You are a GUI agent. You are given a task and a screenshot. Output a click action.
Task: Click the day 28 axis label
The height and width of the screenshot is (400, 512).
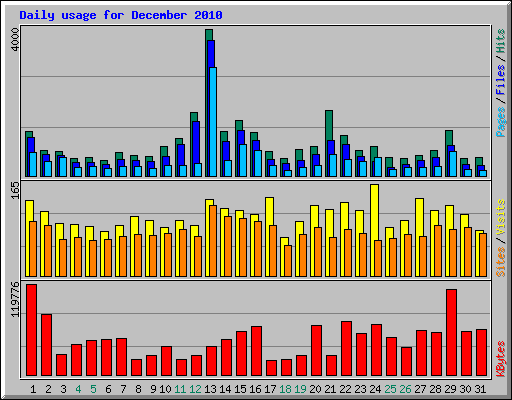[435, 389]
